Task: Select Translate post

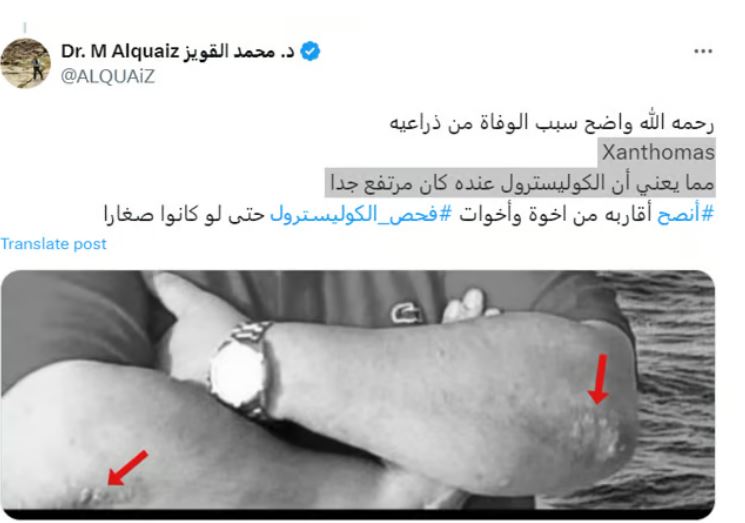Action: point(53,244)
